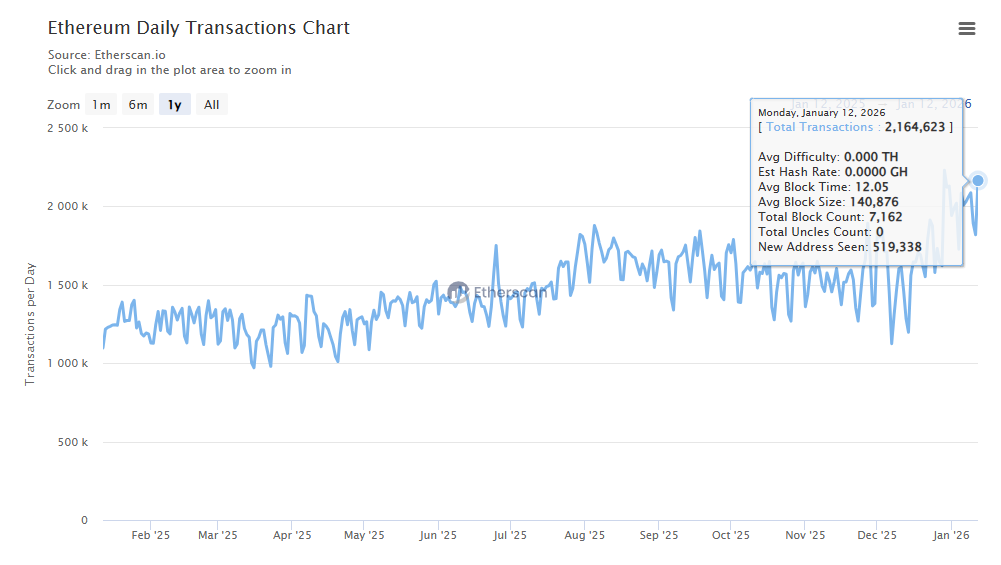Image resolution: width=1001 pixels, height=565 pixels.
Task: Click the Etherscan watermark logo
Action: (x=459, y=292)
